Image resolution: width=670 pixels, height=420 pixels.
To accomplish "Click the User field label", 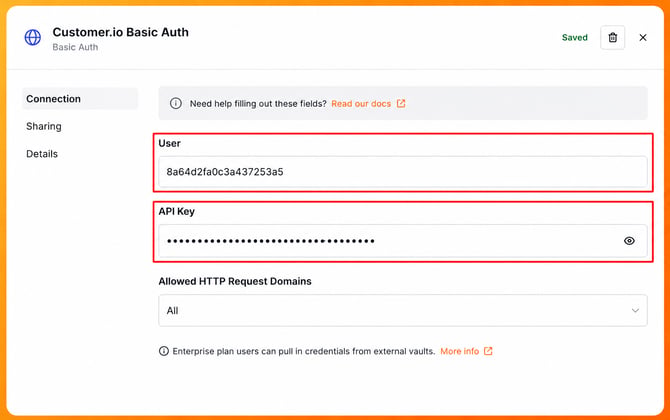I will click(x=169, y=144).
